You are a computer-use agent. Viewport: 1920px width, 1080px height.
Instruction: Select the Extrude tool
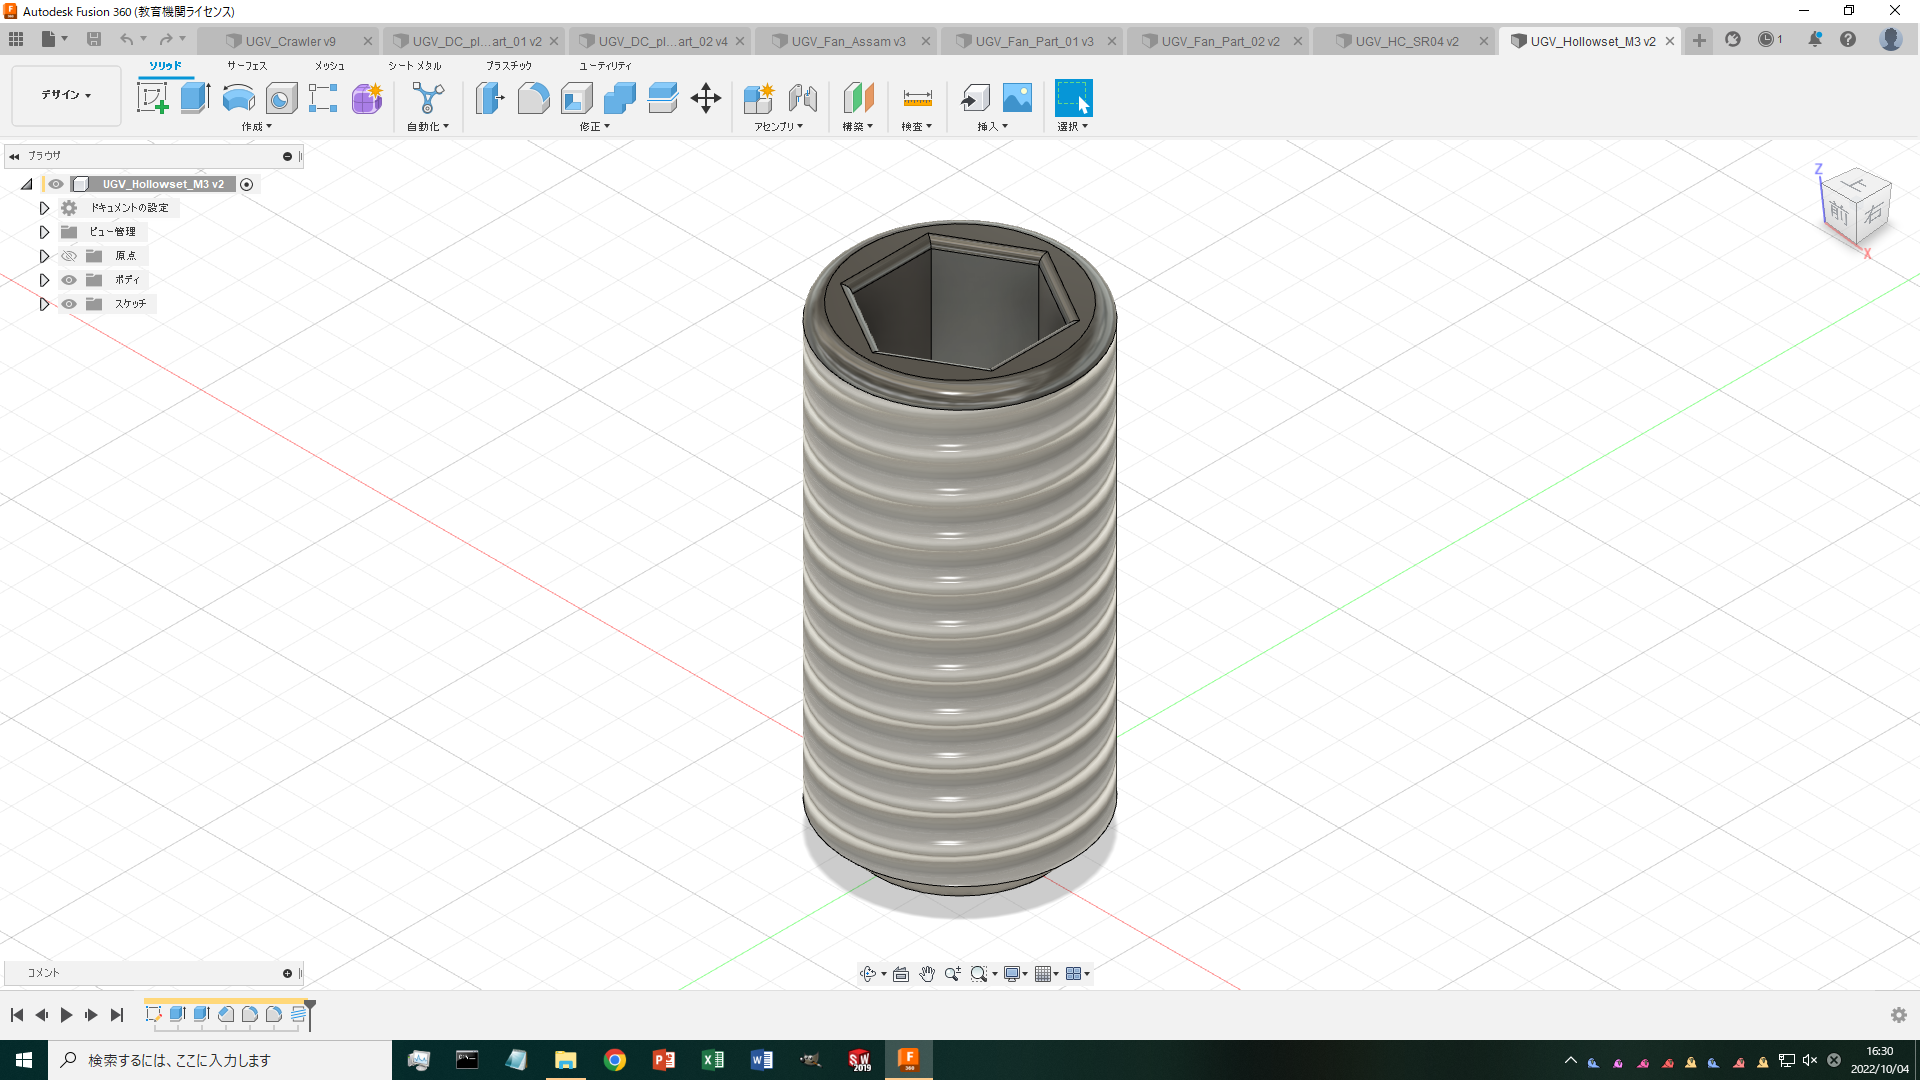click(196, 98)
